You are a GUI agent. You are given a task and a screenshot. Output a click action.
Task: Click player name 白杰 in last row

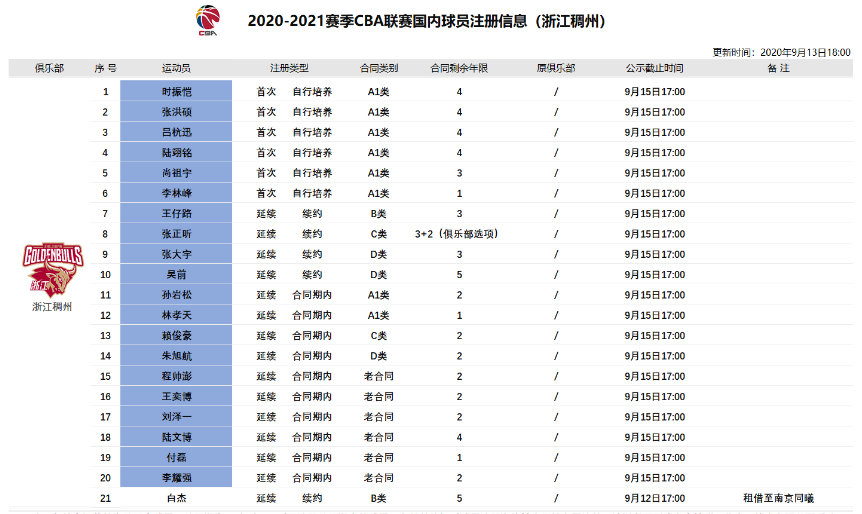click(x=176, y=498)
